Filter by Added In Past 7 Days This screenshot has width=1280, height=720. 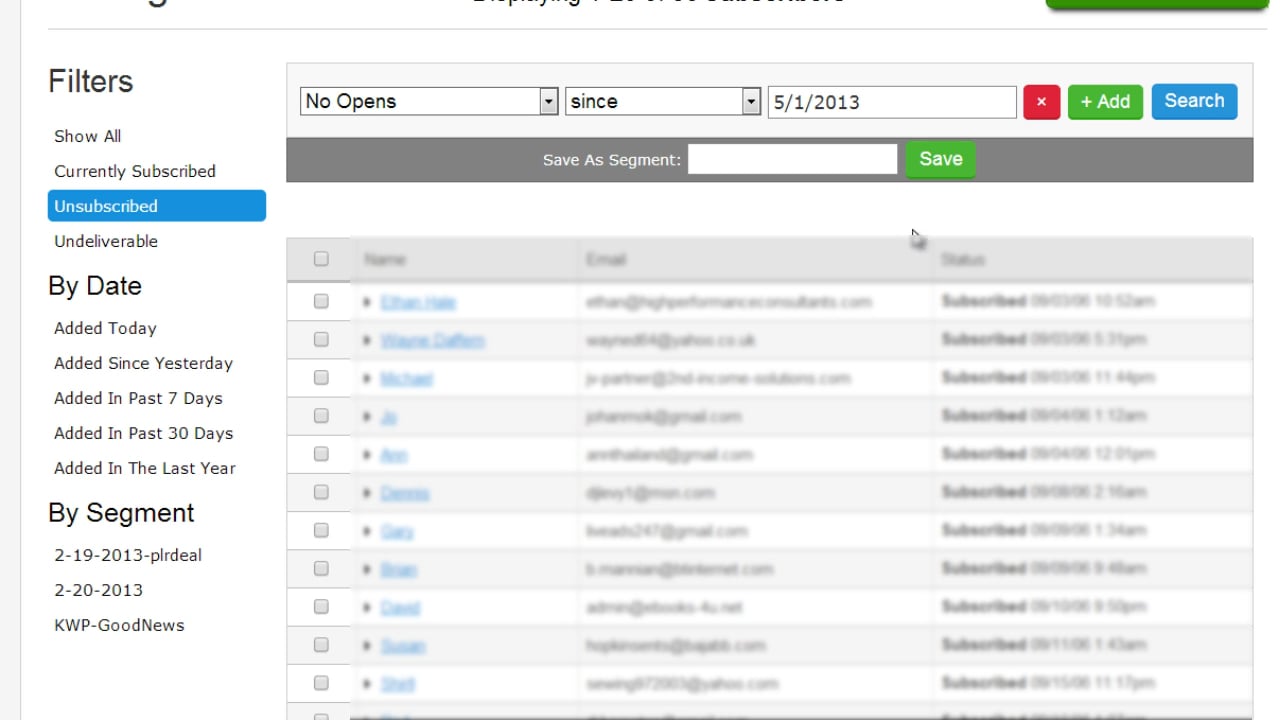pos(138,398)
